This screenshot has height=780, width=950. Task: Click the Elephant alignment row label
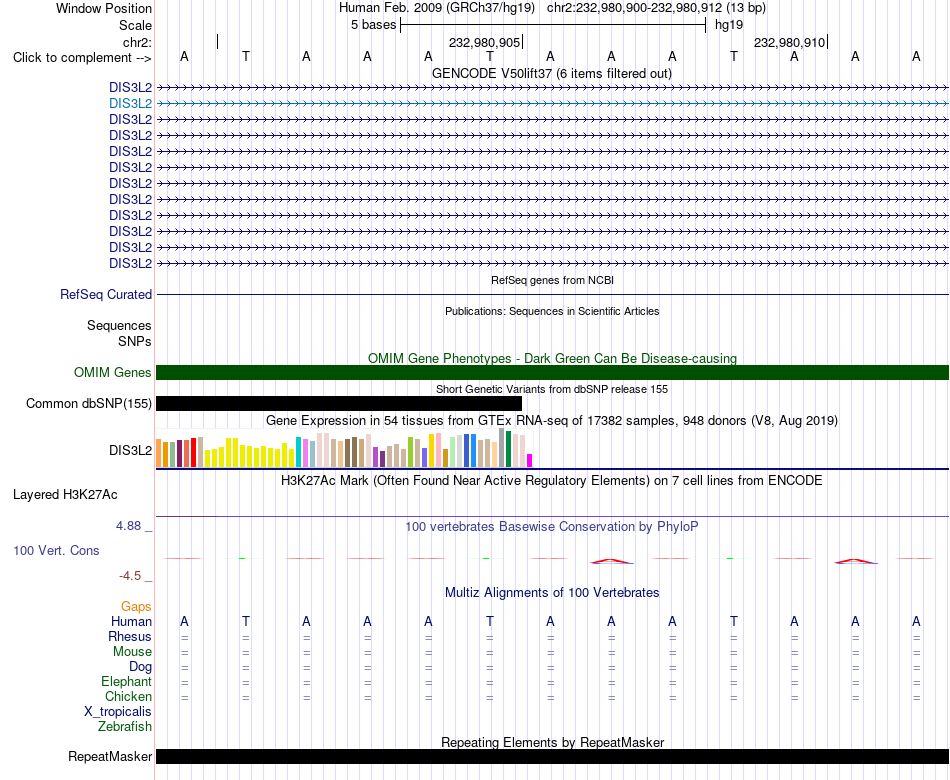126,682
